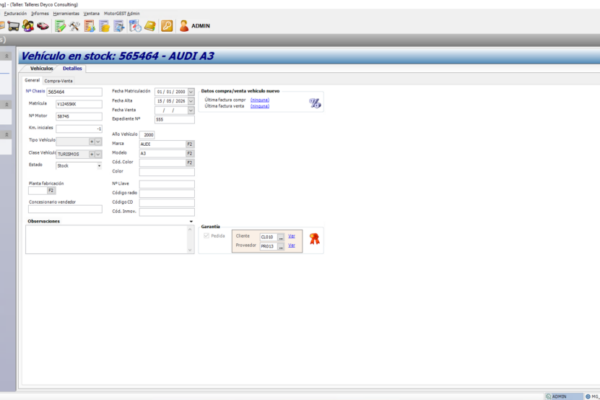The image size is (600, 400).
Task: Click the green checklist pencil icon
Action: (60, 26)
